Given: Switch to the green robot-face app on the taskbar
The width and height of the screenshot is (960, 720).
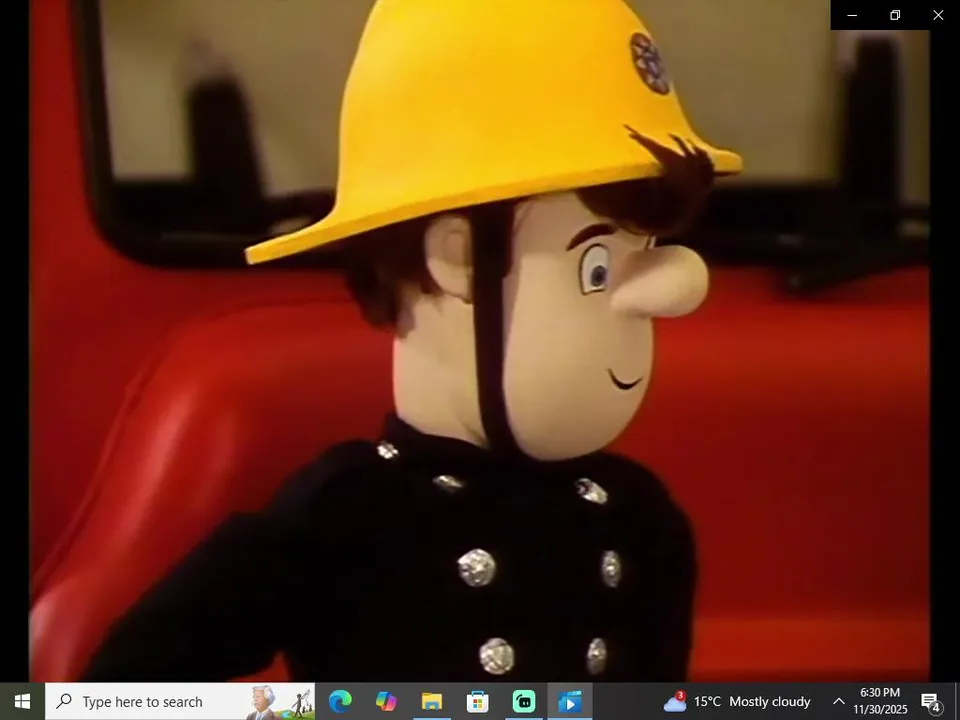Looking at the screenshot, I should [x=524, y=702].
